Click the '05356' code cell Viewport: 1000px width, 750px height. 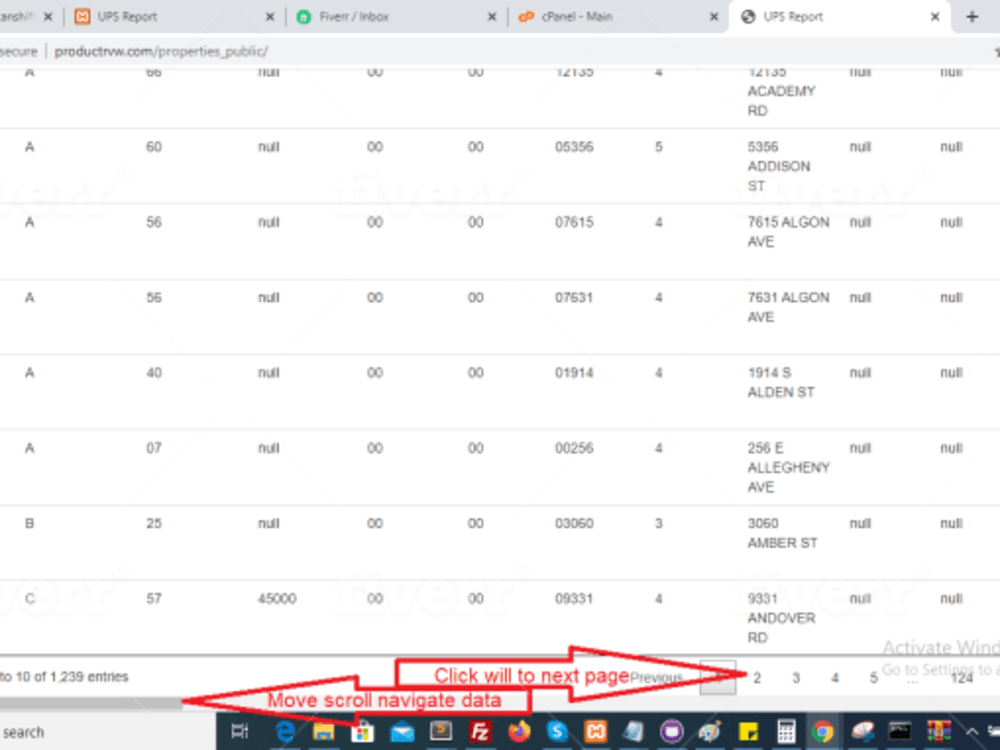coord(574,147)
